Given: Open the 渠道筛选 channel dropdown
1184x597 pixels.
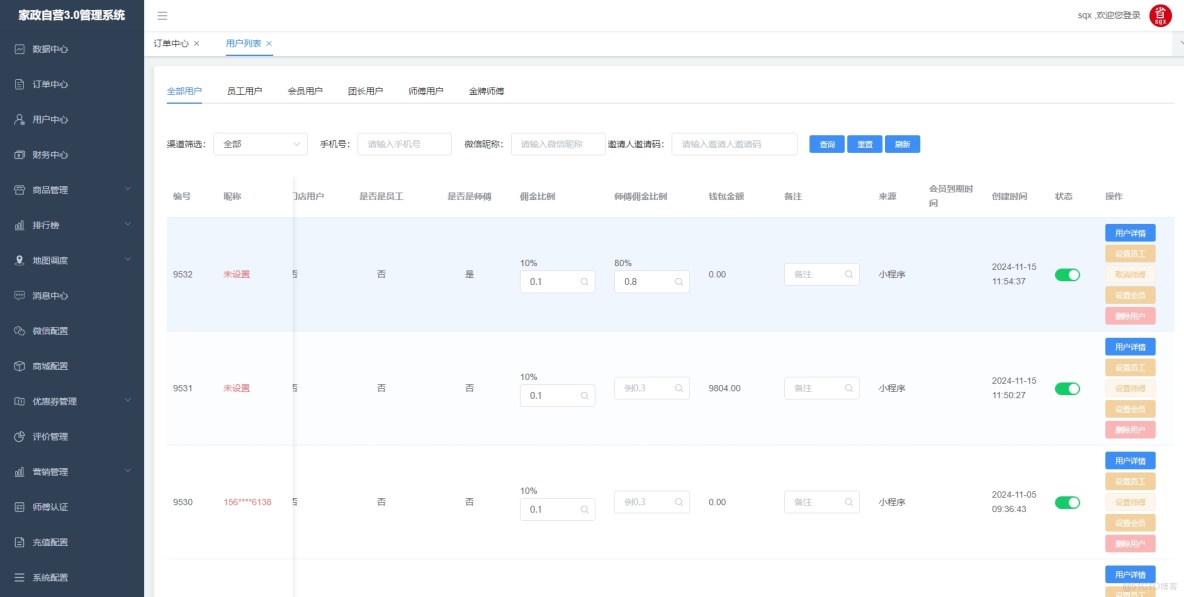Looking at the screenshot, I should pyautogui.click(x=260, y=144).
